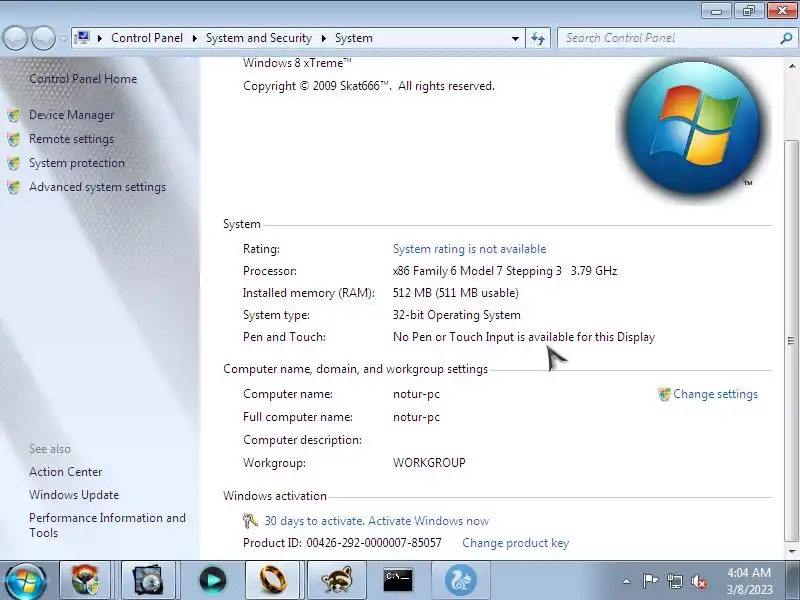Open Device Manager from sidebar

pyautogui.click(x=71, y=115)
